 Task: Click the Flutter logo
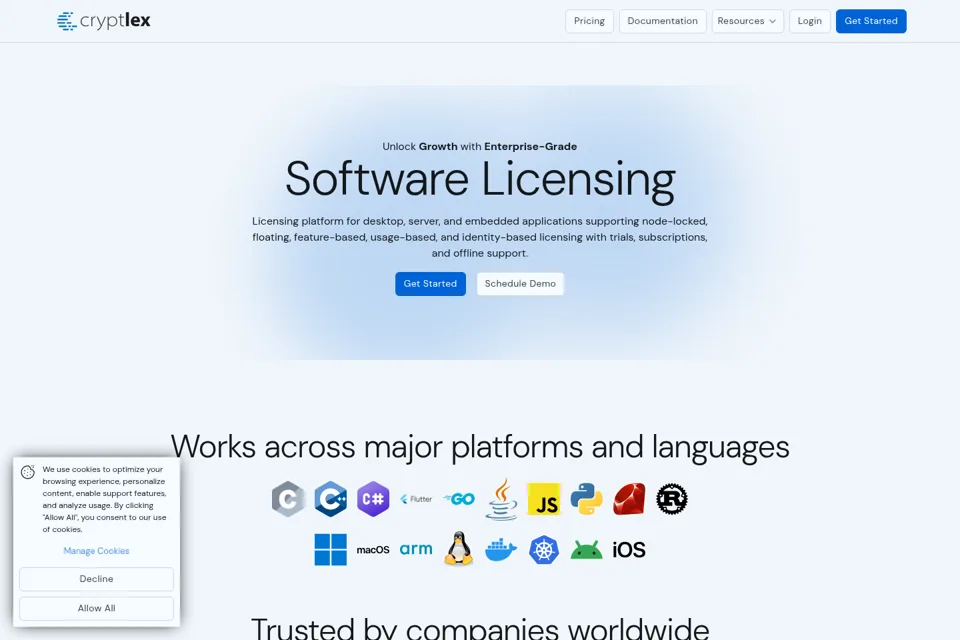[x=416, y=499]
